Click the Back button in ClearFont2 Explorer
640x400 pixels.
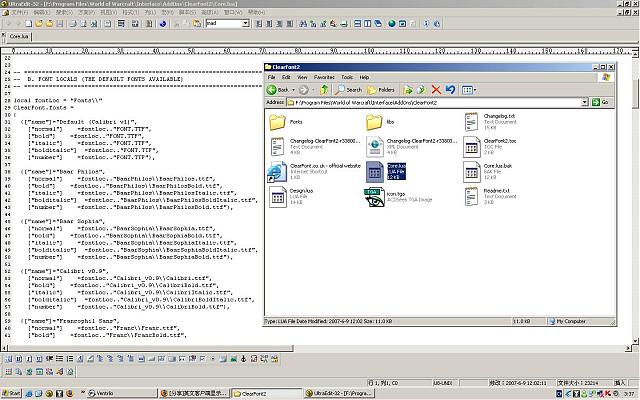(278, 89)
